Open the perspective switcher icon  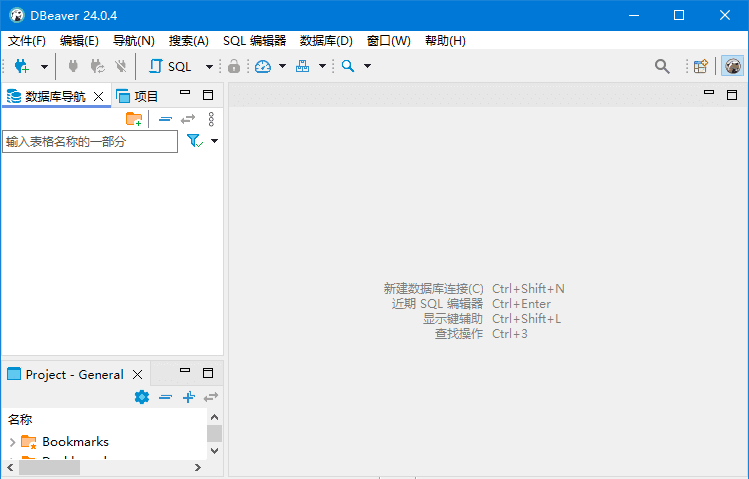701,66
